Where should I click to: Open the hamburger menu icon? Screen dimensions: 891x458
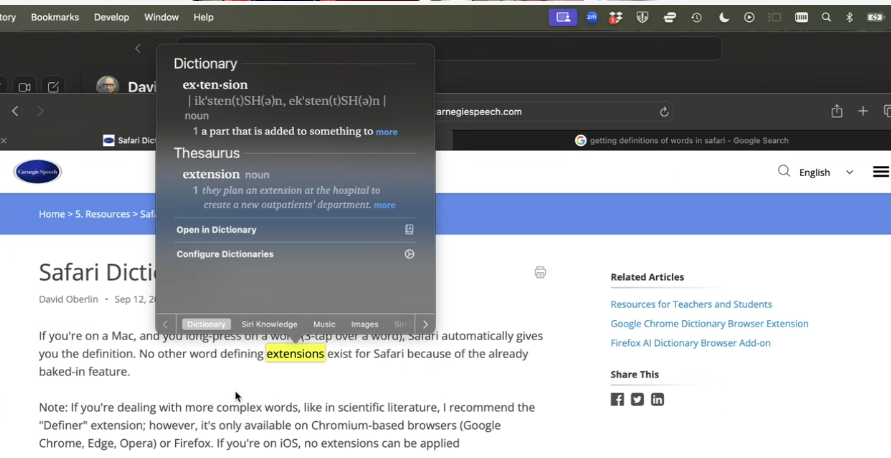click(881, 172)
